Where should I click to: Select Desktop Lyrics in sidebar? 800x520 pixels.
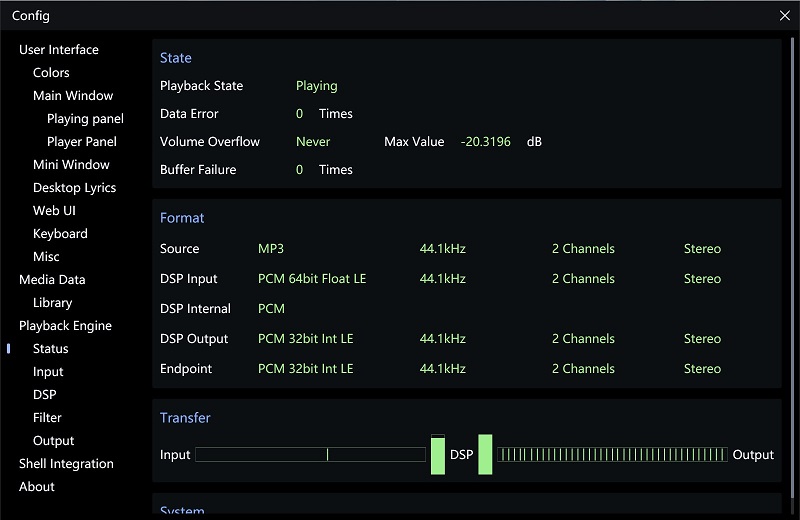tap(74, 187)
